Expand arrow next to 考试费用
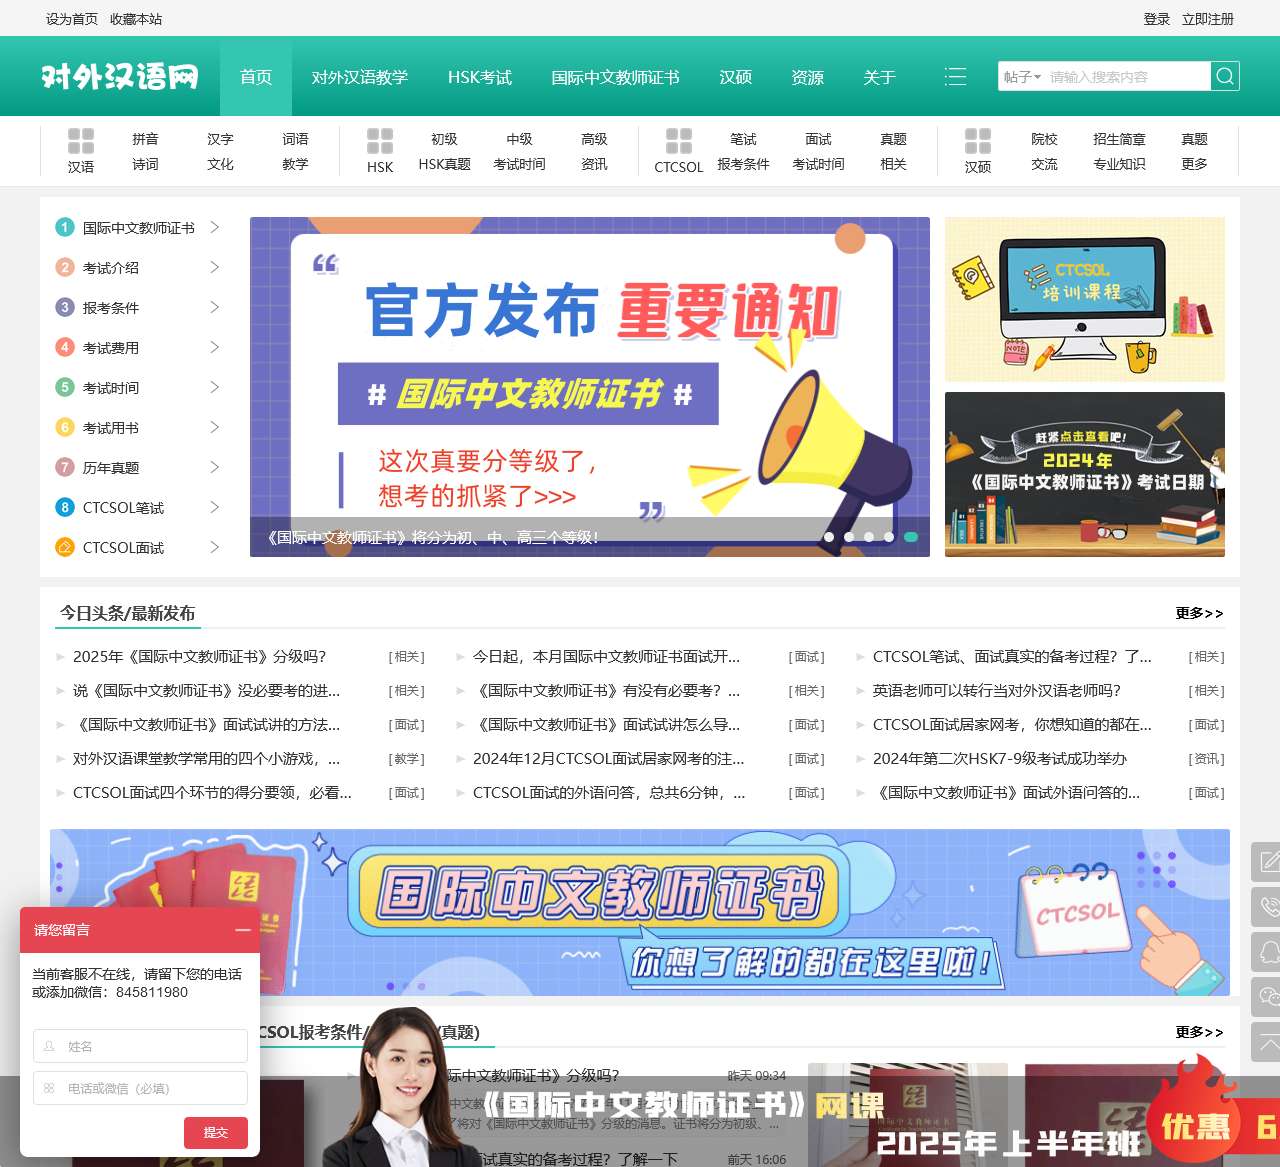Viewport: 1280px width, 1167px height. (x=214, y=347)
